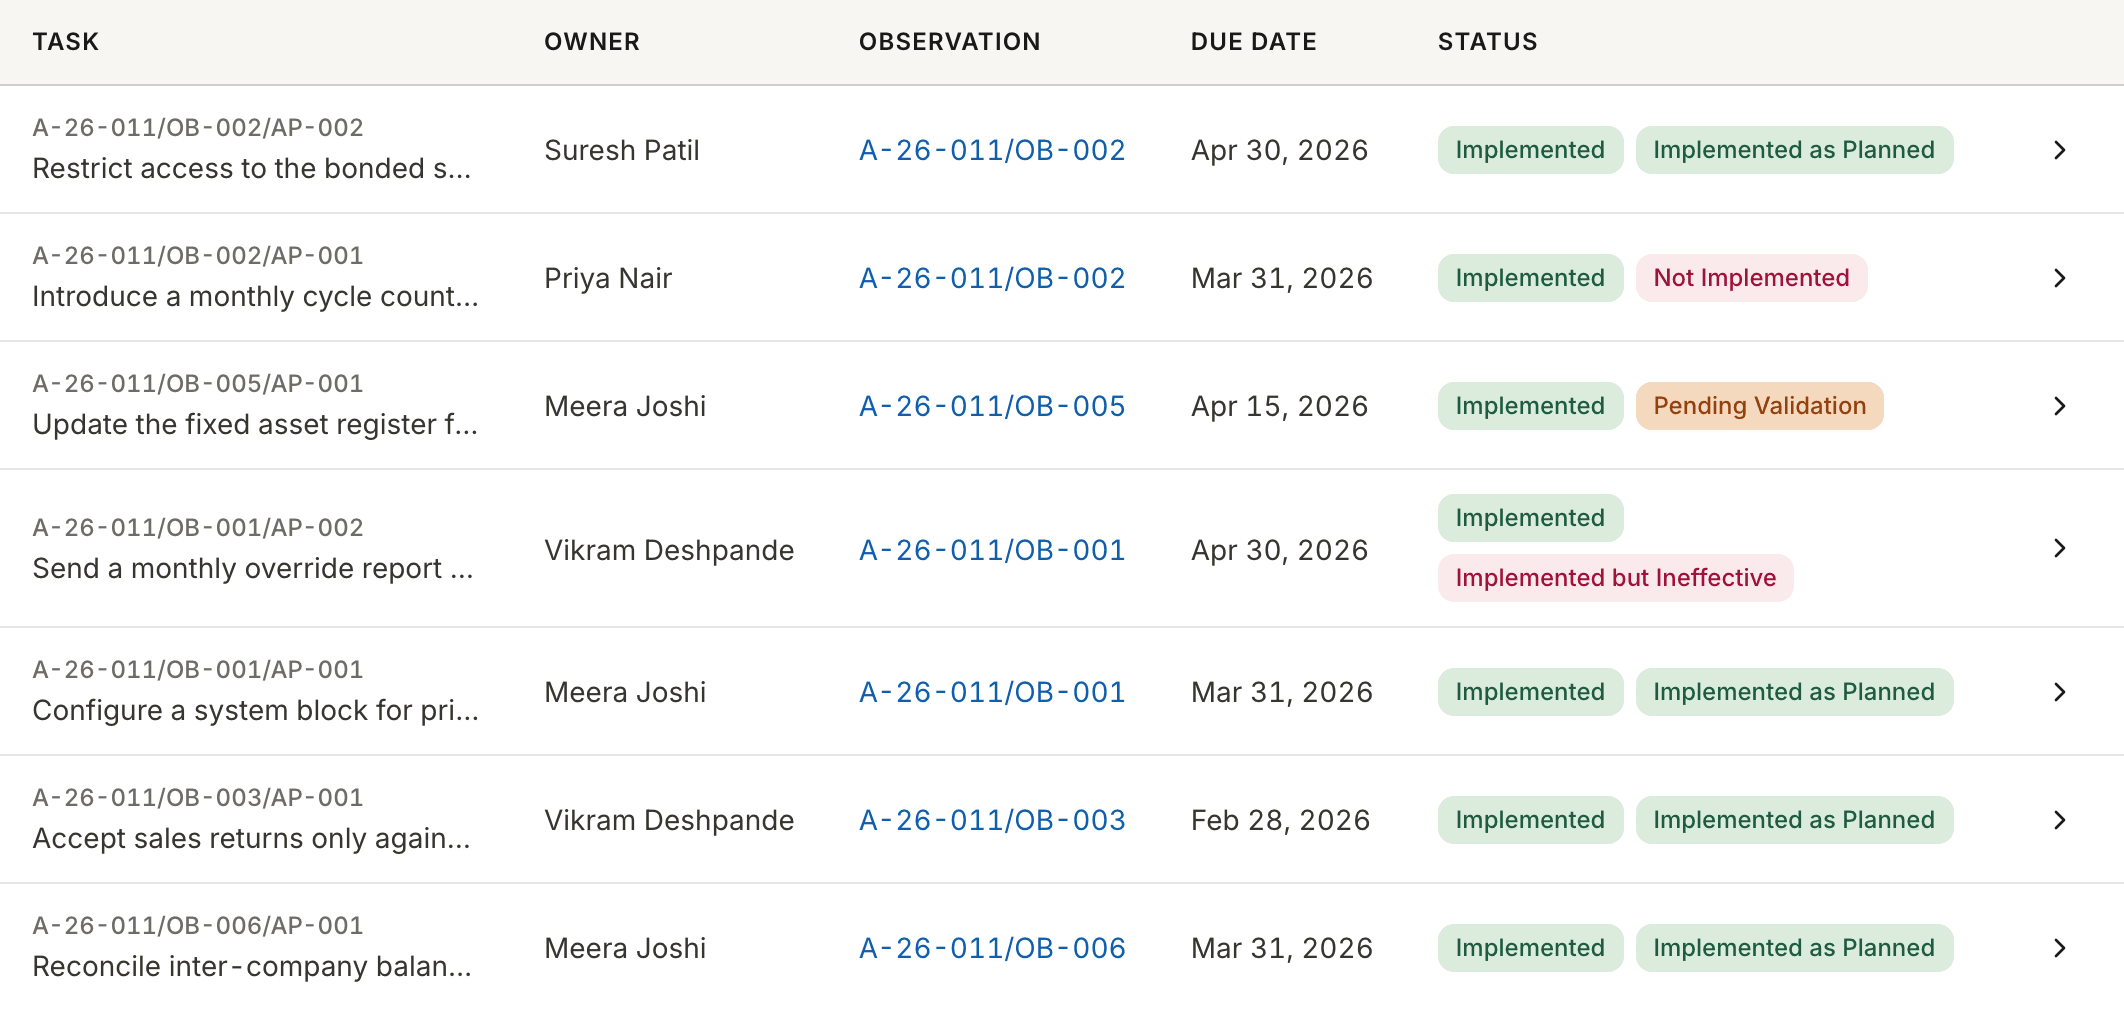Click owner name Priya Nair

click(x=608, y=278)
